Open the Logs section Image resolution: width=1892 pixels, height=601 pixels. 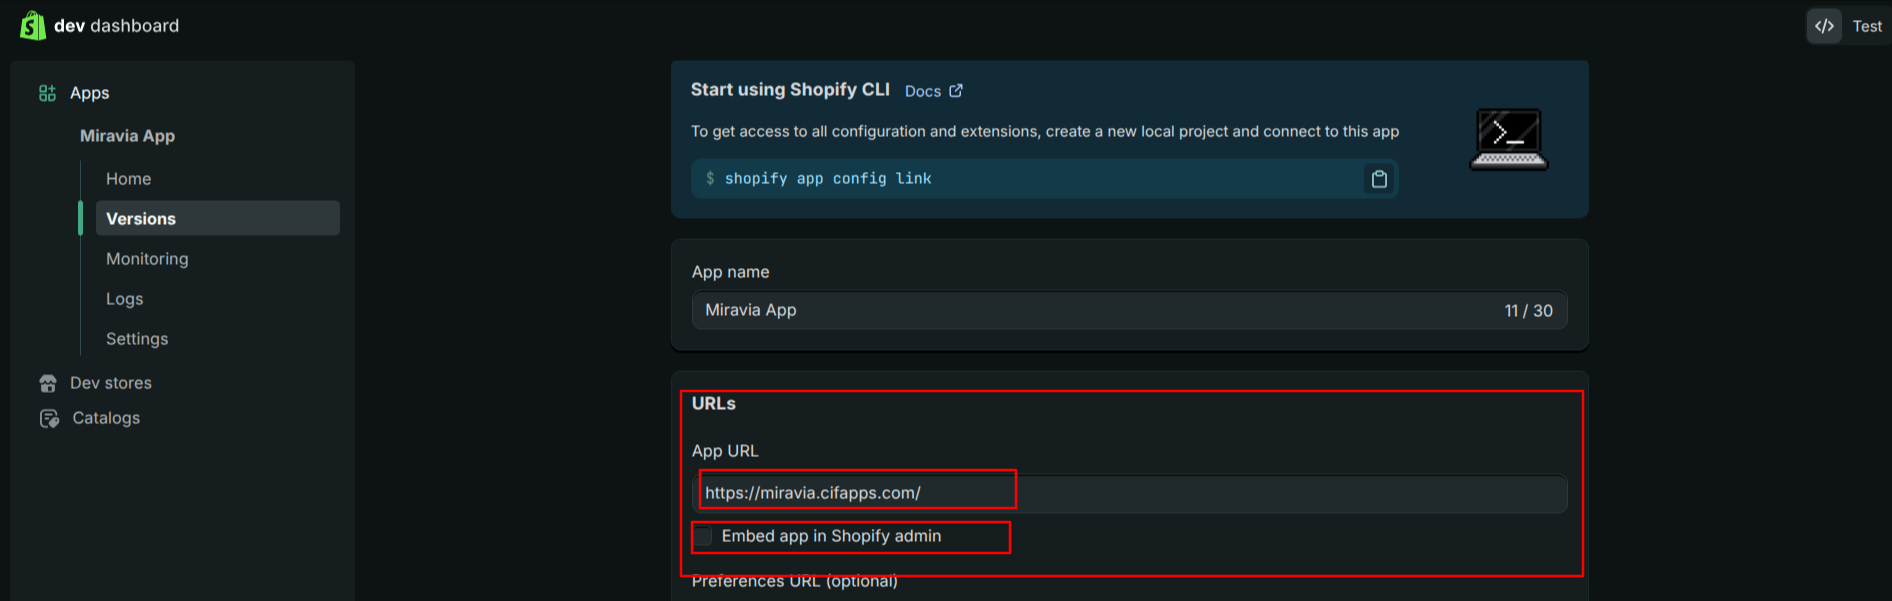click(125, 299)
